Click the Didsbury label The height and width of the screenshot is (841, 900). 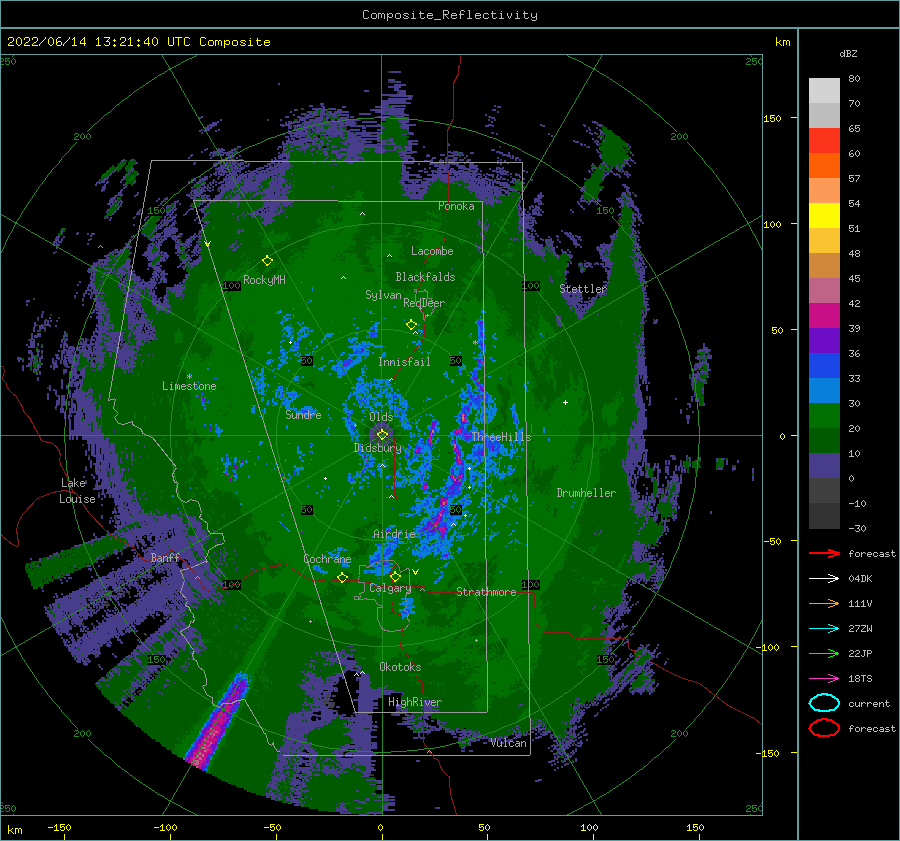[x=378, y=448]
